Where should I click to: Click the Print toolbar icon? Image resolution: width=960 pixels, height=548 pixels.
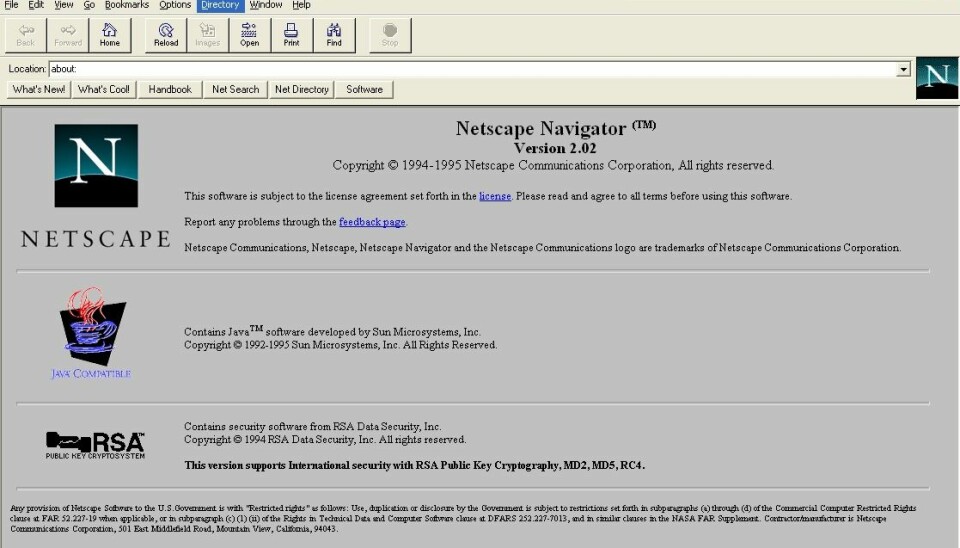[x=291, y=35]
